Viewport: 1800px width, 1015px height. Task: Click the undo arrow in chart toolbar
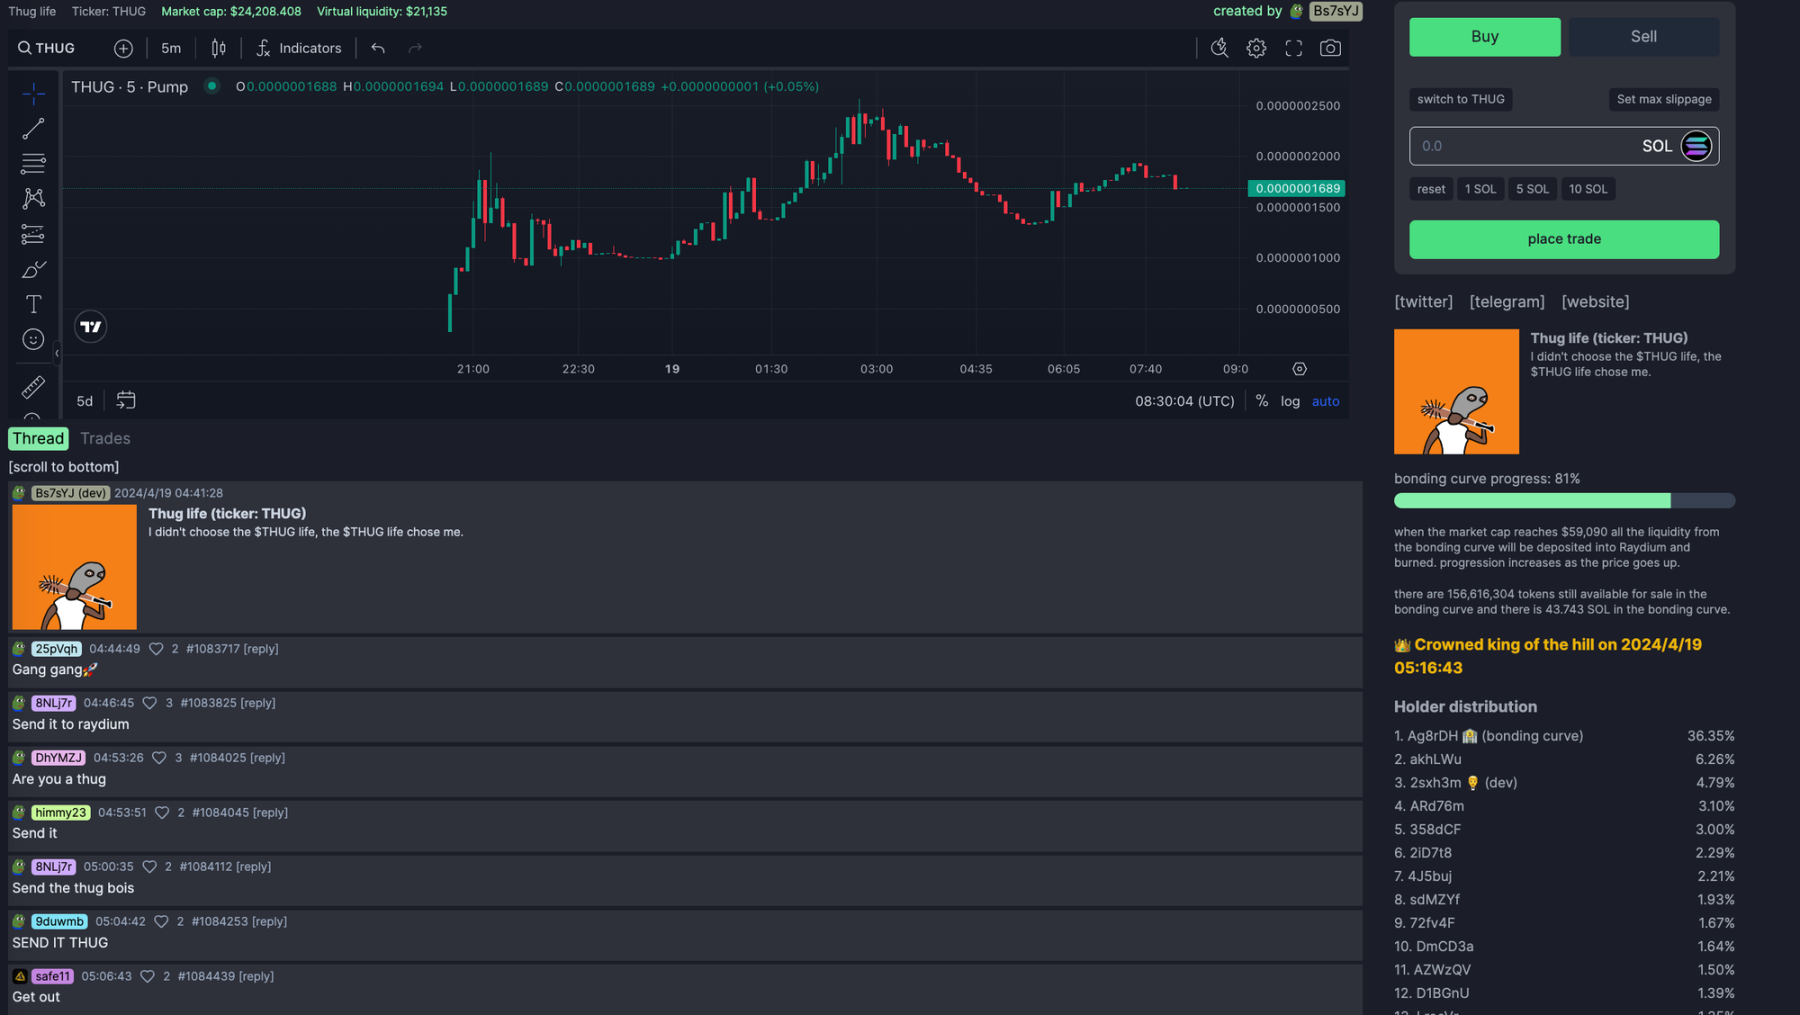(378, 48)
